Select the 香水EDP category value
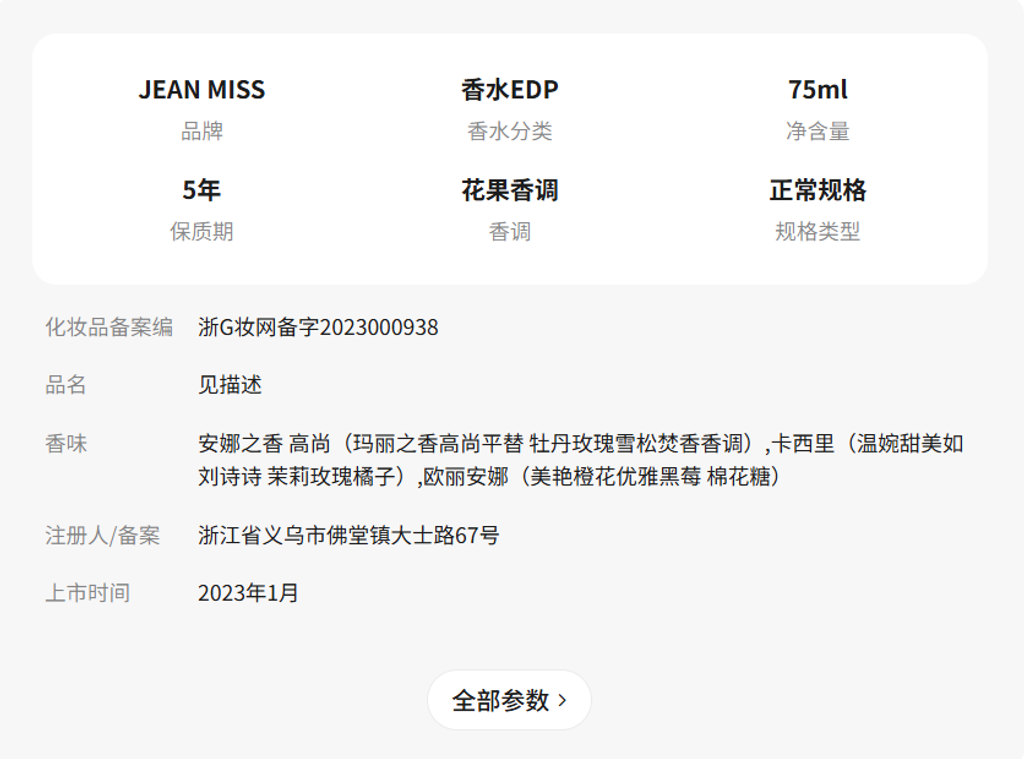This screenshot has width=1024, height=759. point(510,90)
